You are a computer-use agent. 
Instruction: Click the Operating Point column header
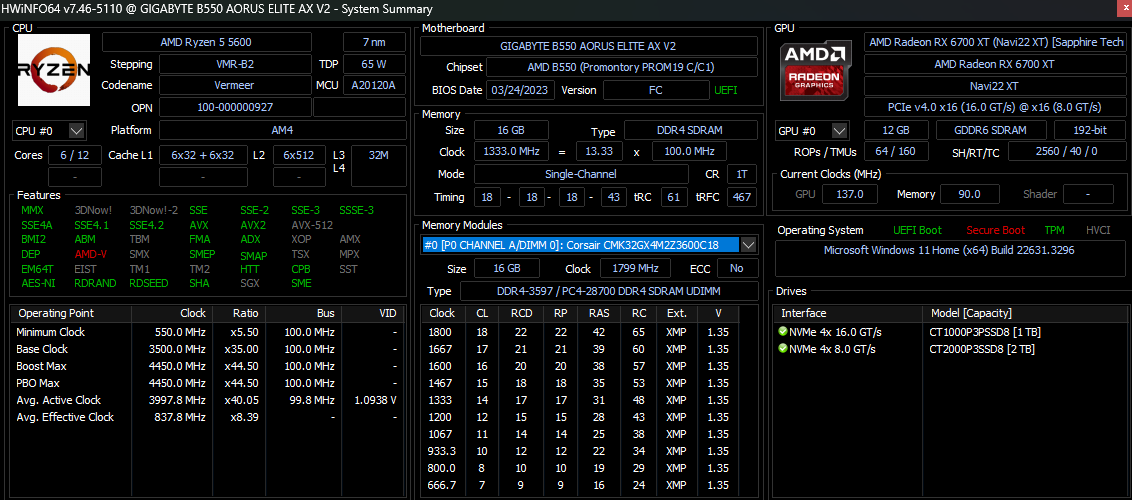tap(71, 313)
